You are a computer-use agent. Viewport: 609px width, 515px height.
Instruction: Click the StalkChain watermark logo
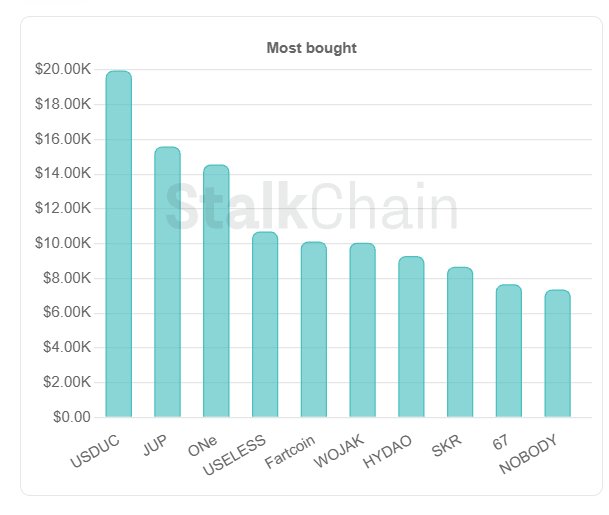coord(311,209)
